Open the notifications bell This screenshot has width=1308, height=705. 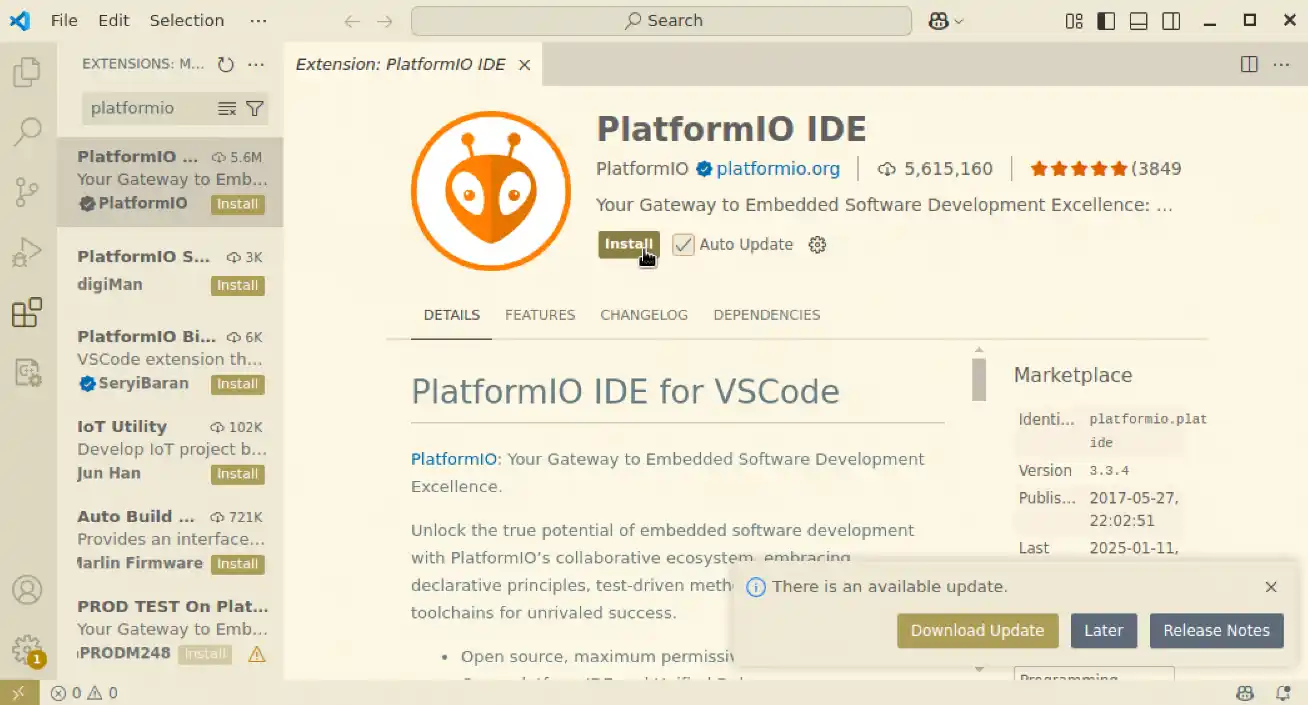[x=1283, y=693]
